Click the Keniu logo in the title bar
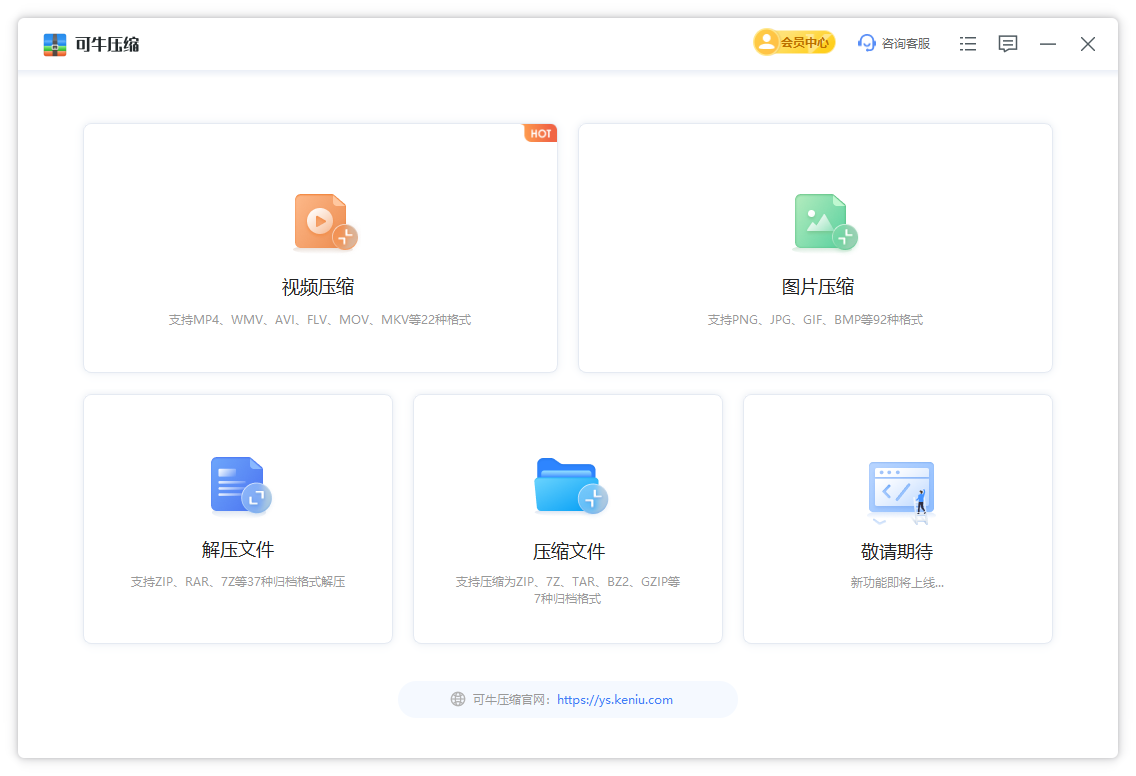This screenshot has width=1136, height=776. (55, 44)
